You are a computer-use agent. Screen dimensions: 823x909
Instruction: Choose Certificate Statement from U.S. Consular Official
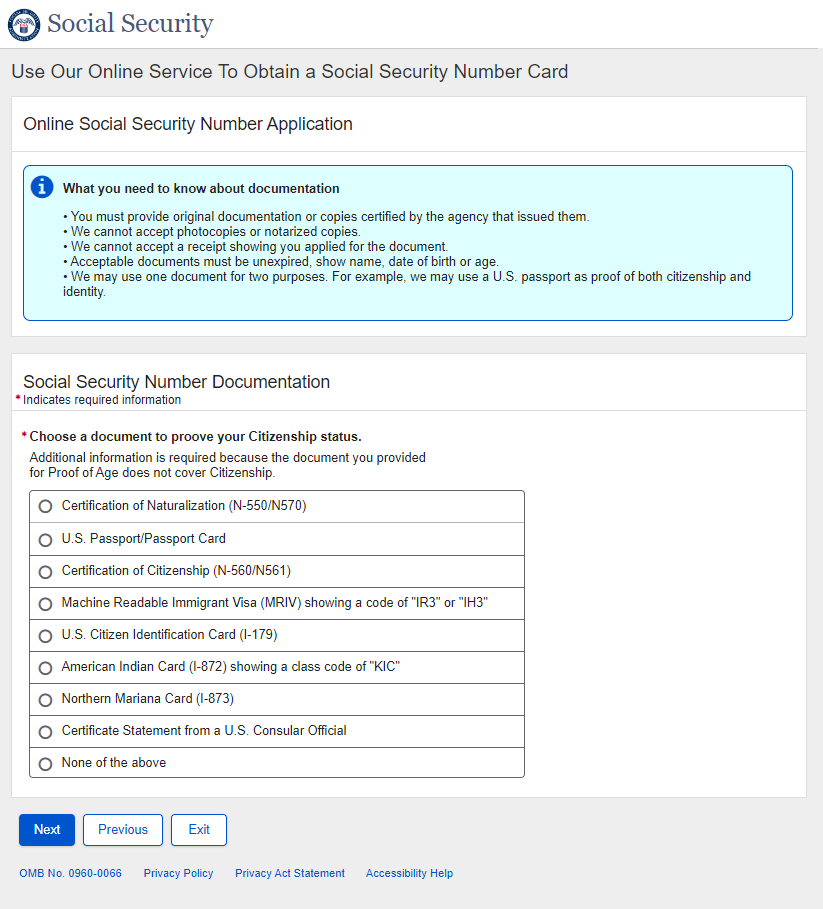45,732
